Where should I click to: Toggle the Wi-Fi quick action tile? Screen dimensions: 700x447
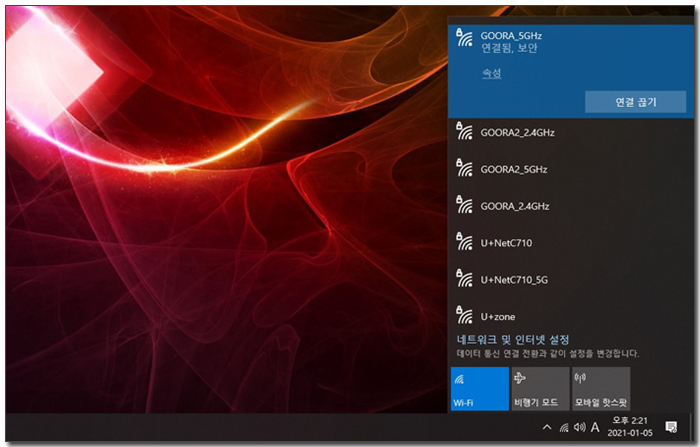click(x=479, y=389)
